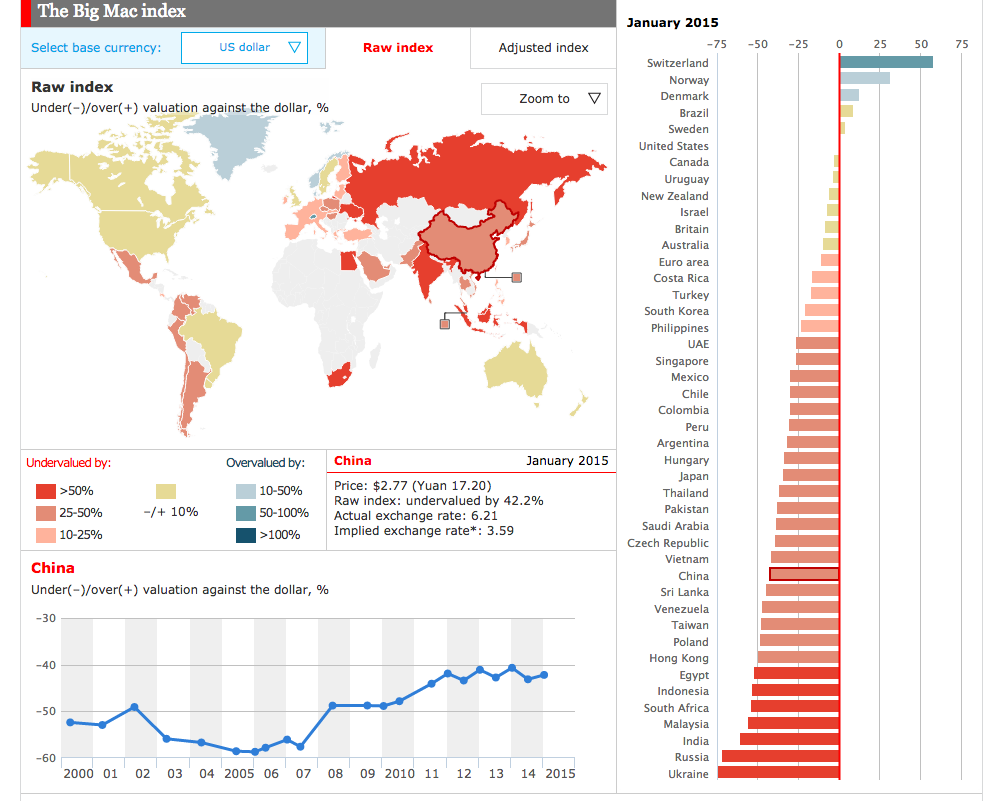The image size is (999, 801).
Task: Select Switzerland's bar in the bar chart
Action: pos(886,63)
